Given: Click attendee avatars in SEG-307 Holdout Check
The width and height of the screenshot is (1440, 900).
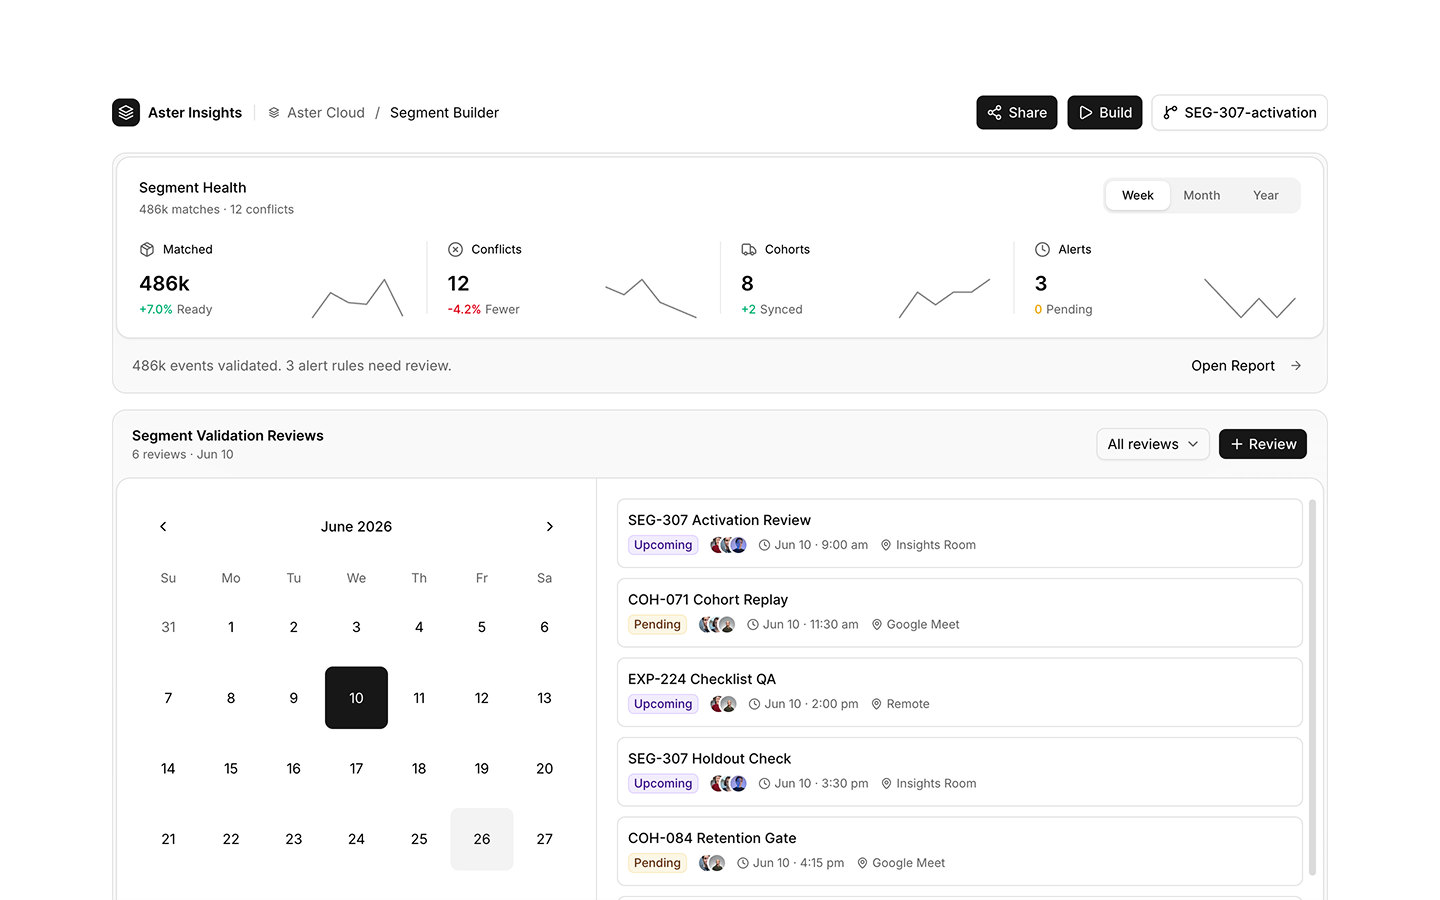Looking at the screenshot, I should coord(728,784).
